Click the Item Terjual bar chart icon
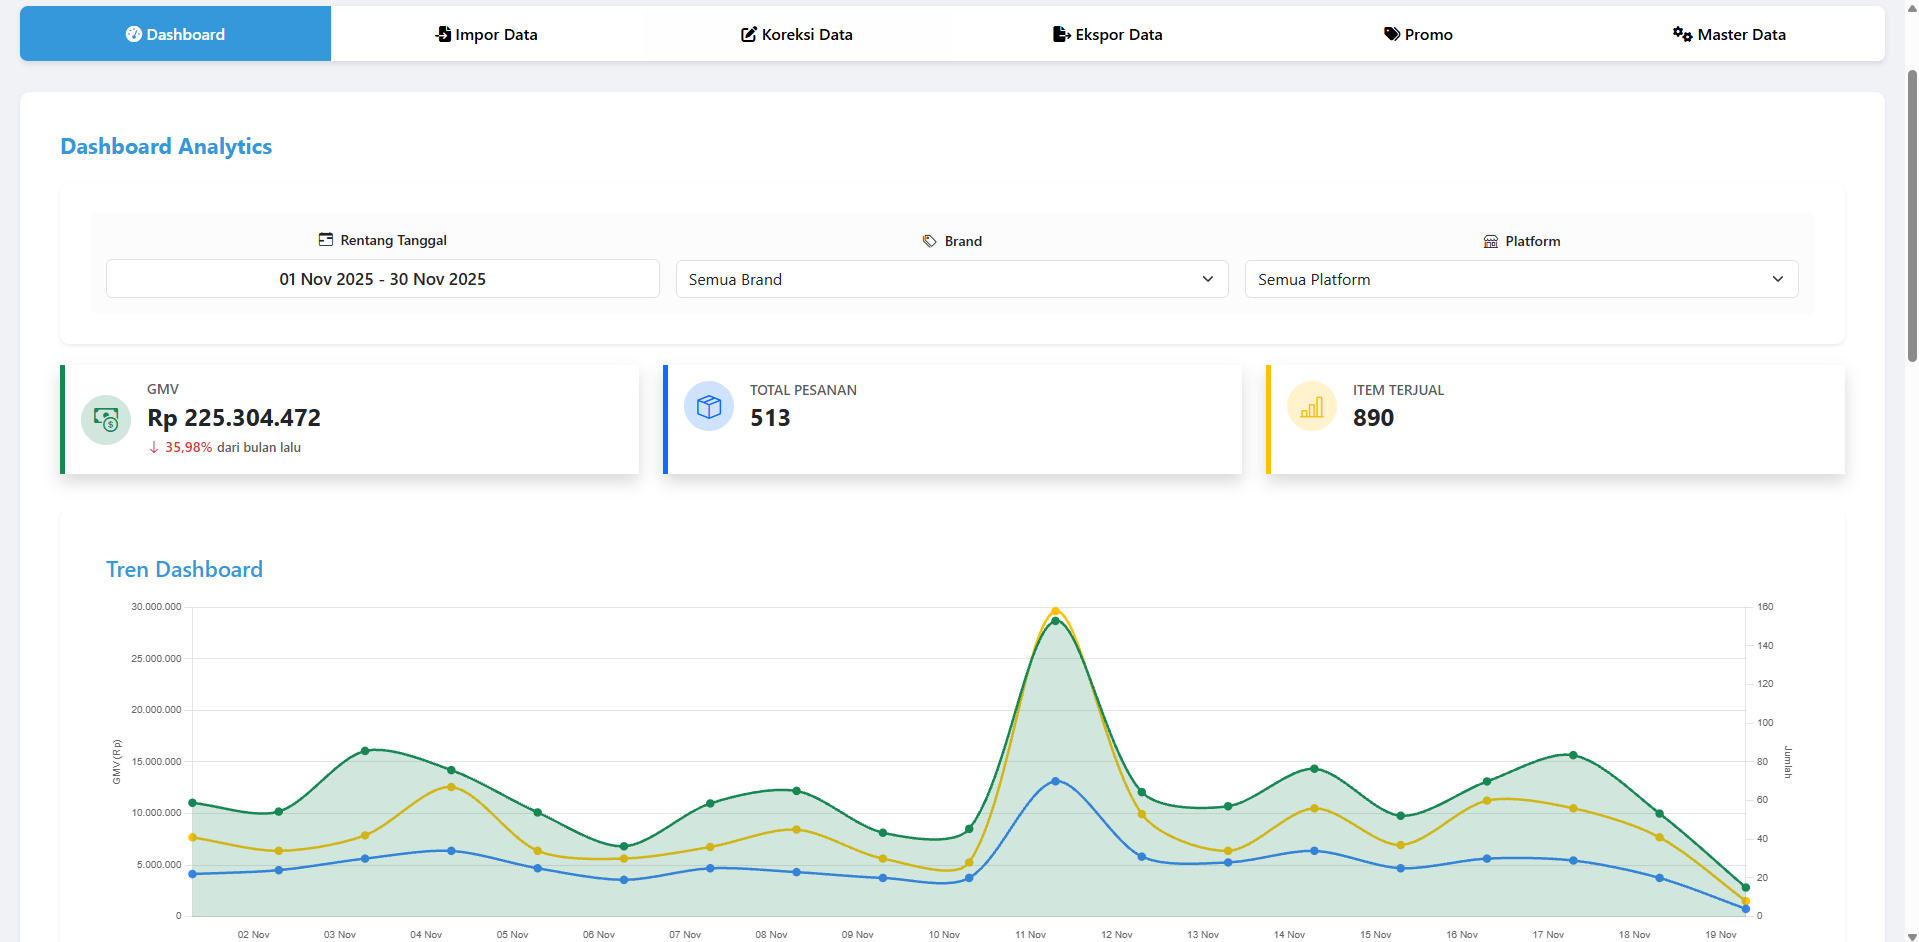1919x942 pixels. pyautogui.click(x=1312, y=406)
